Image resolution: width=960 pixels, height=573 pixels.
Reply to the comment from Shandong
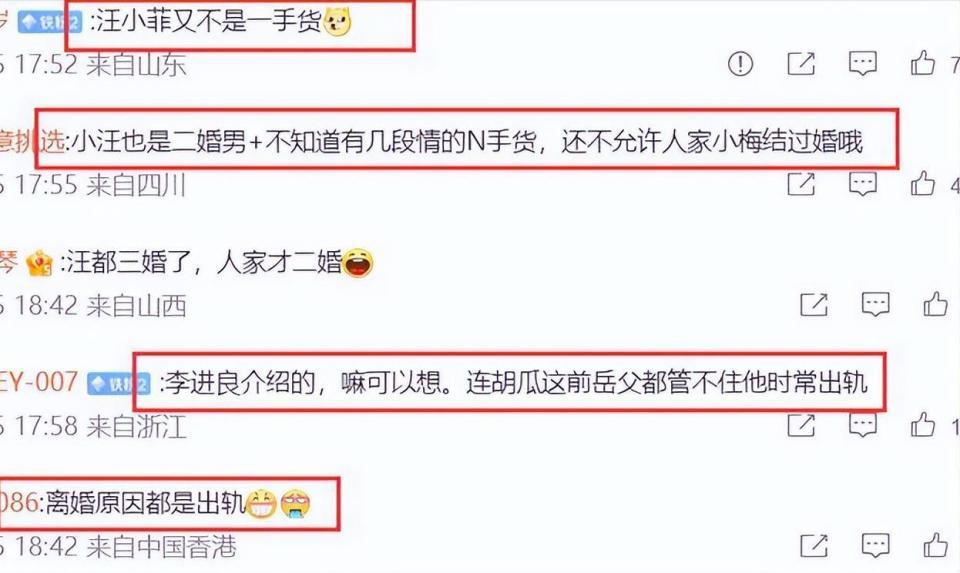[x=862, y=63]
